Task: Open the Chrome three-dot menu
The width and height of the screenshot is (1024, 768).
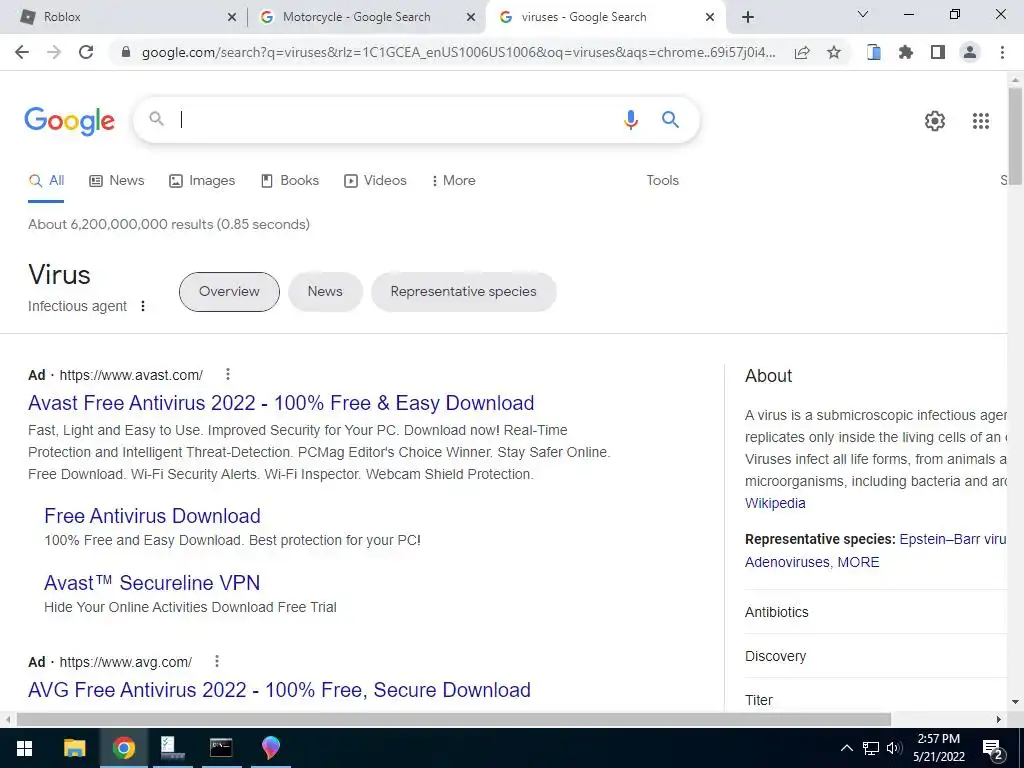Action: coord(1002,52)
